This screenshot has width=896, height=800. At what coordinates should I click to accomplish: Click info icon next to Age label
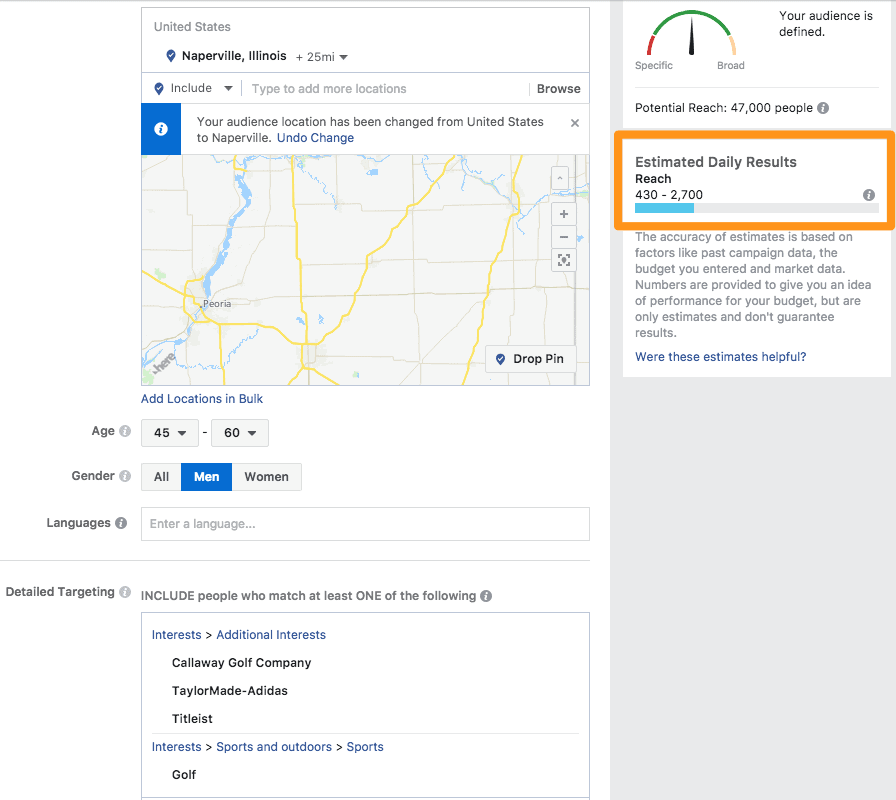pos(125,431)
